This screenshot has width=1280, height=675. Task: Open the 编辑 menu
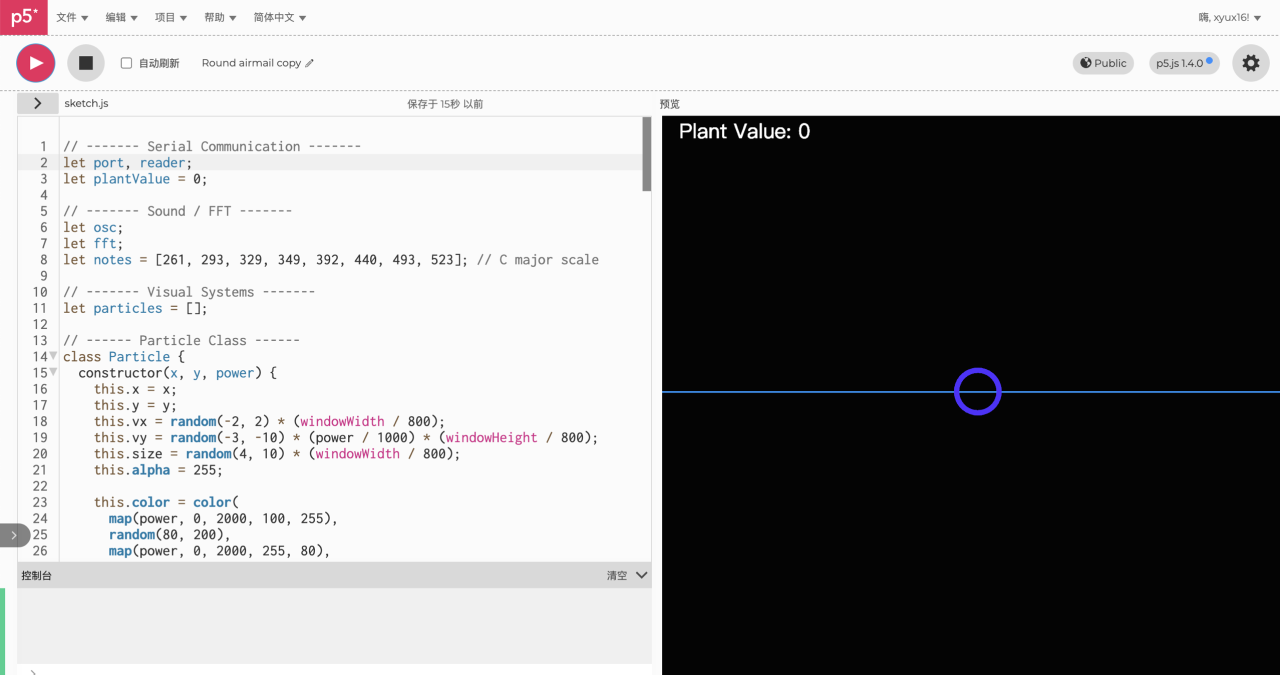[121, 17]
